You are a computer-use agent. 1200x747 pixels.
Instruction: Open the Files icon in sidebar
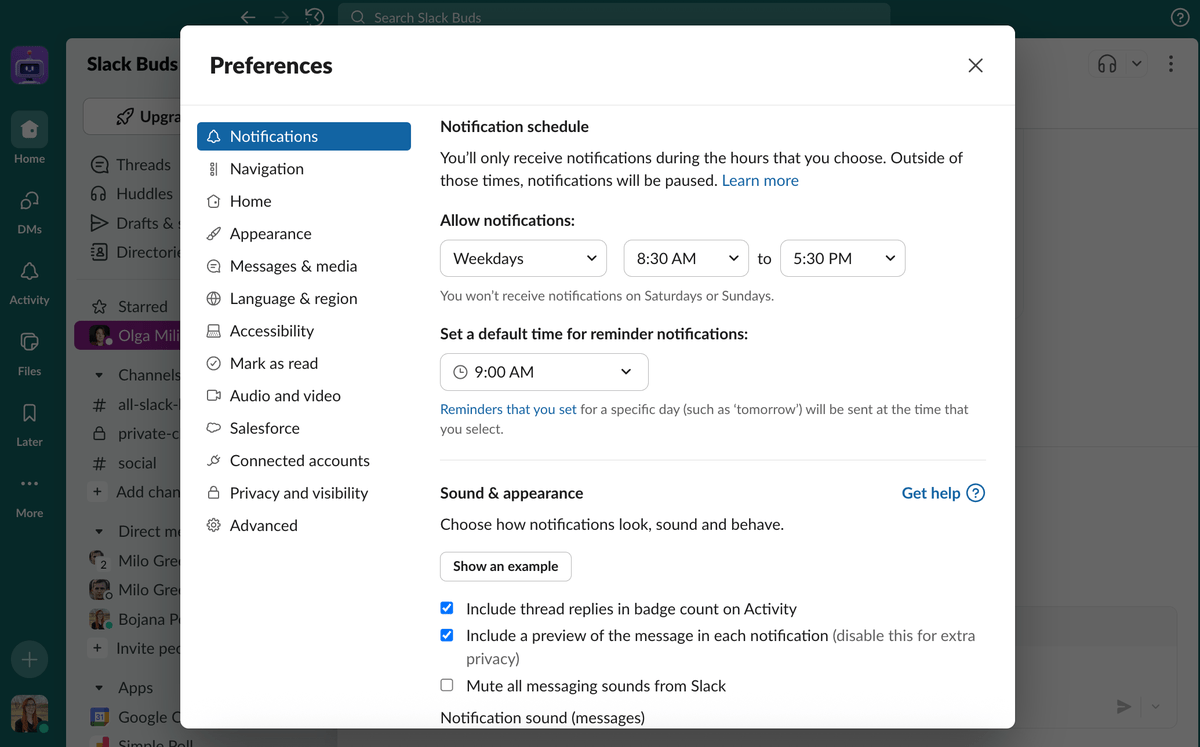[x=29, y=343]
